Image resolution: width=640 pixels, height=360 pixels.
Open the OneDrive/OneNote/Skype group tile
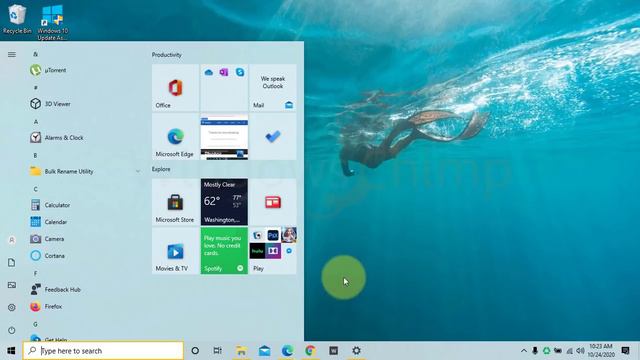tap(224, 87)
